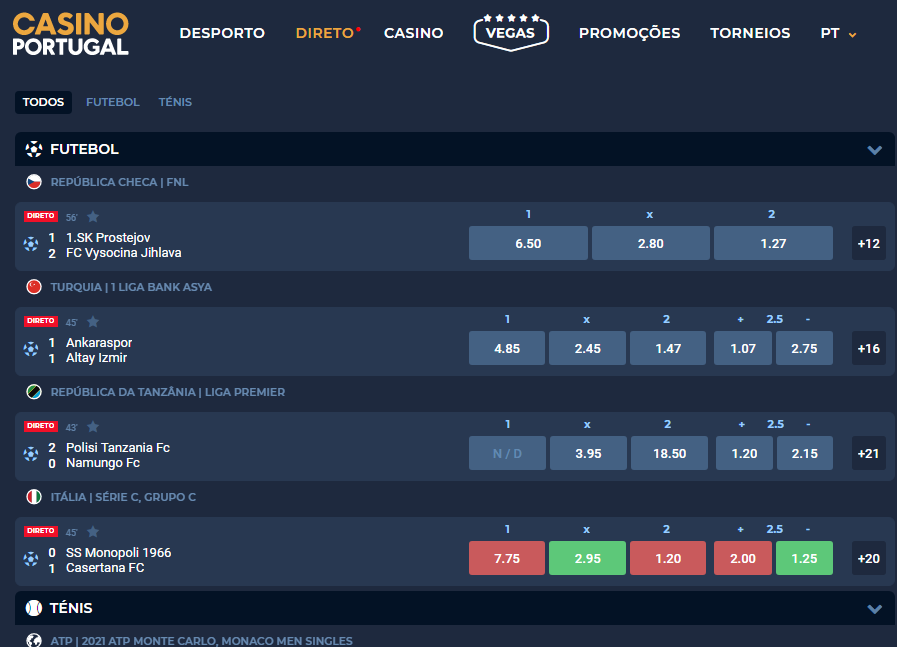Favorite the Ankaraspor match star
Viewport: 897px width, 647px height.
pos(93,321)
